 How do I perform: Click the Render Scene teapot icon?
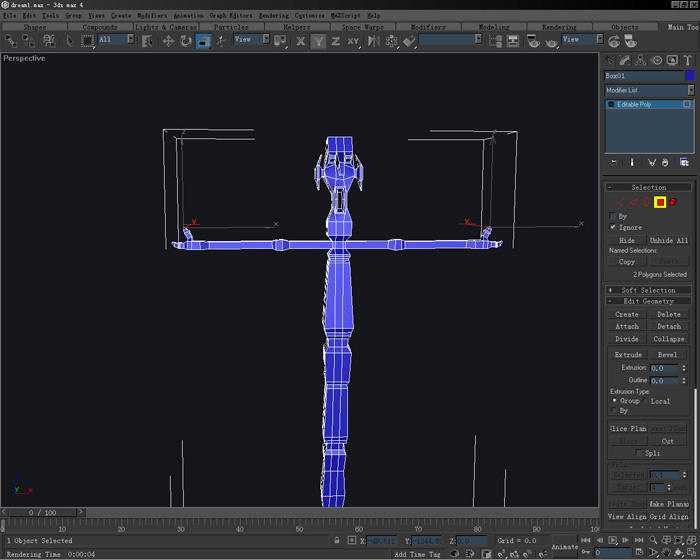tap(533, 42)
